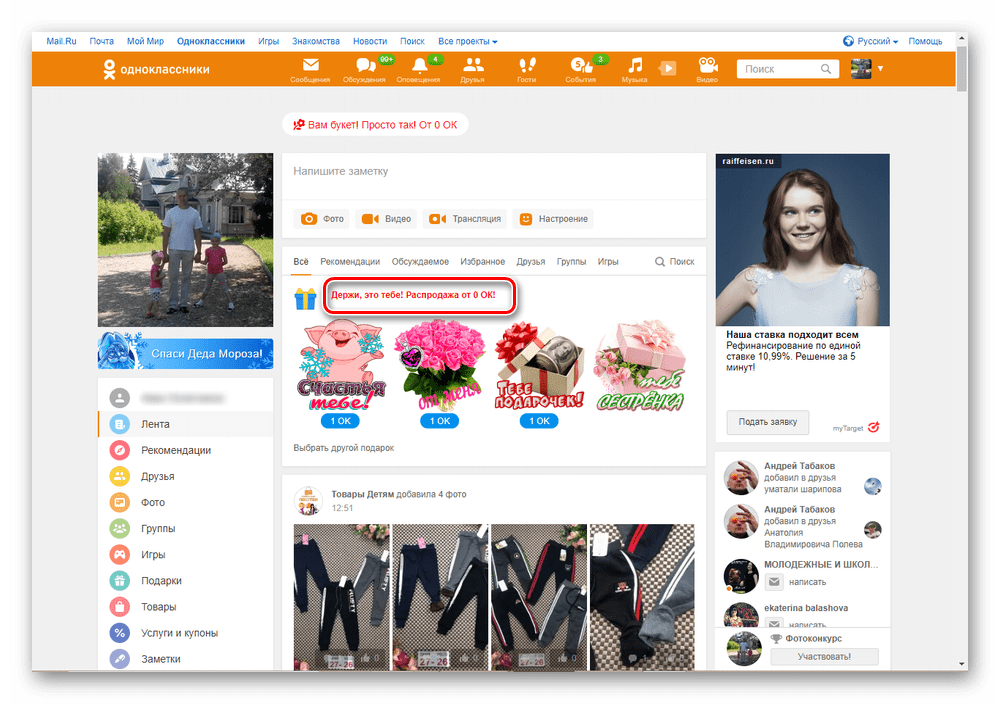Open Знакомства in the top menu bar
The image size is (1000, 704).
click(x=316, y=41)
